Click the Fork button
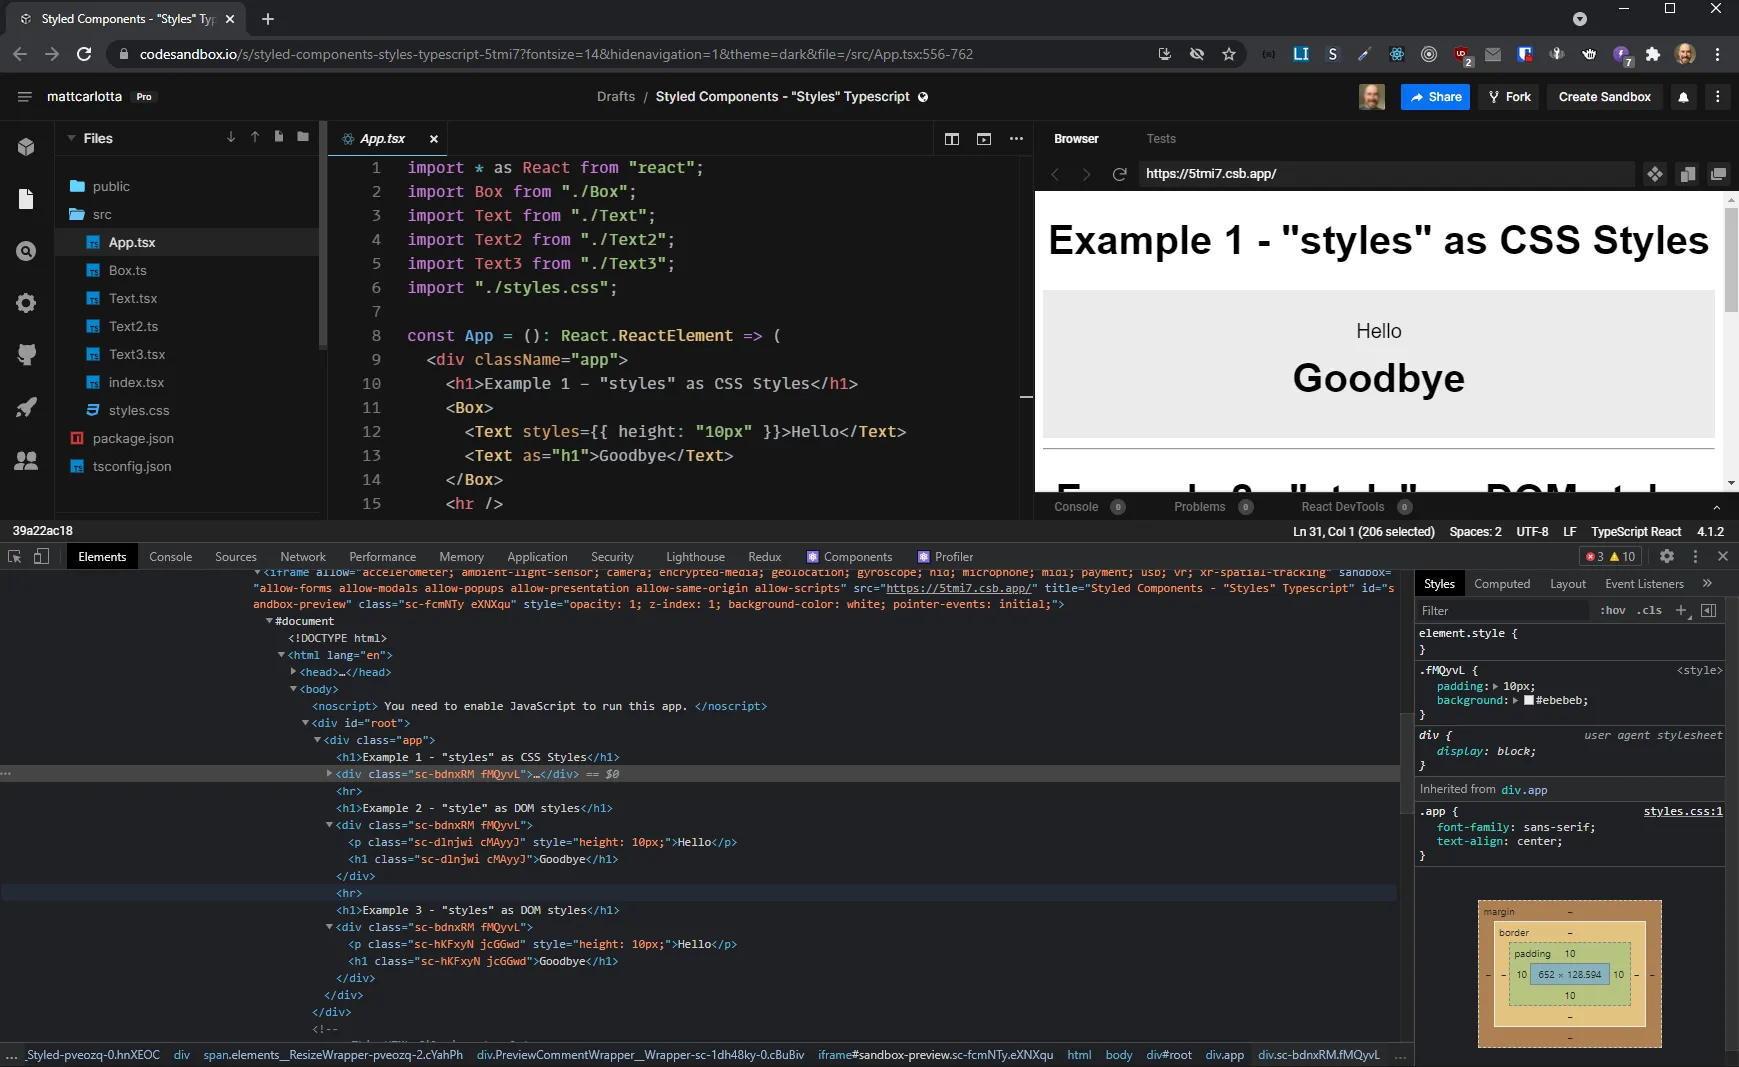The height and width of the screenshot is (1067, 1739). 1509,97
